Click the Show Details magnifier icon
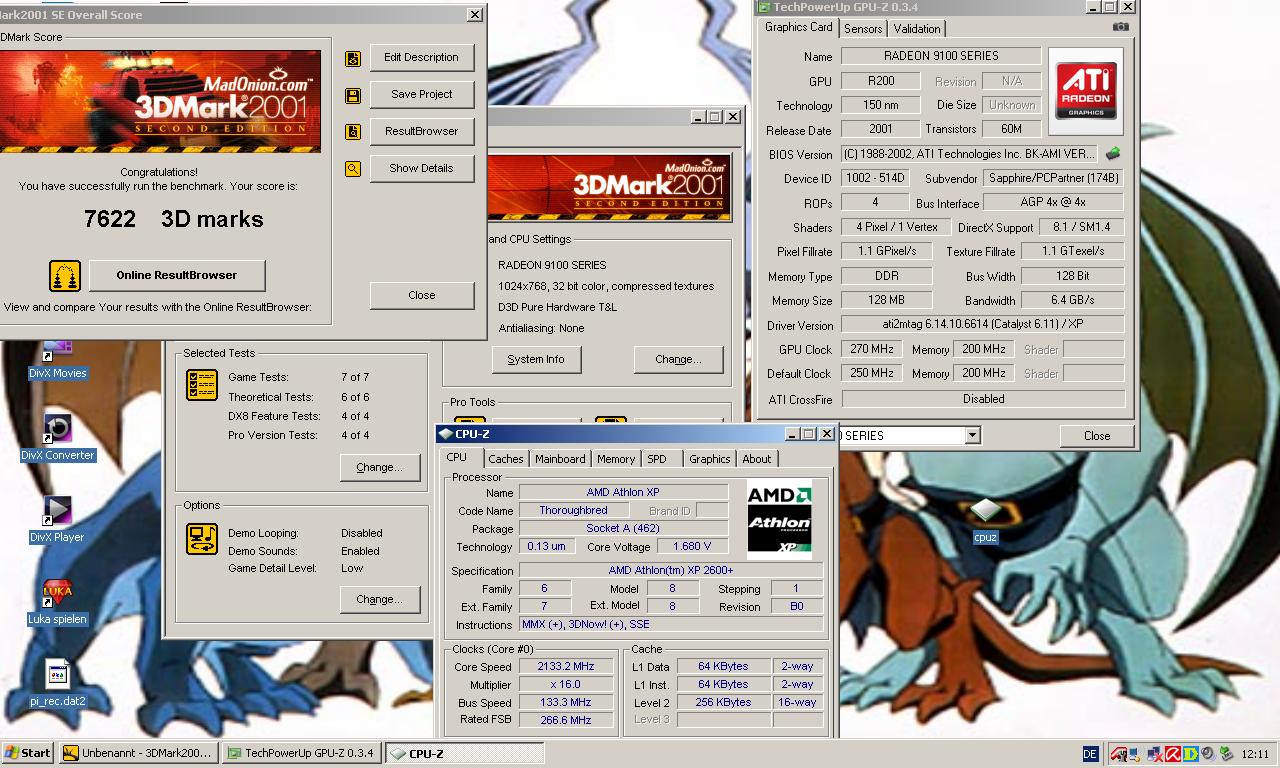Screen dimensions: 1280x768 (353, 169)
